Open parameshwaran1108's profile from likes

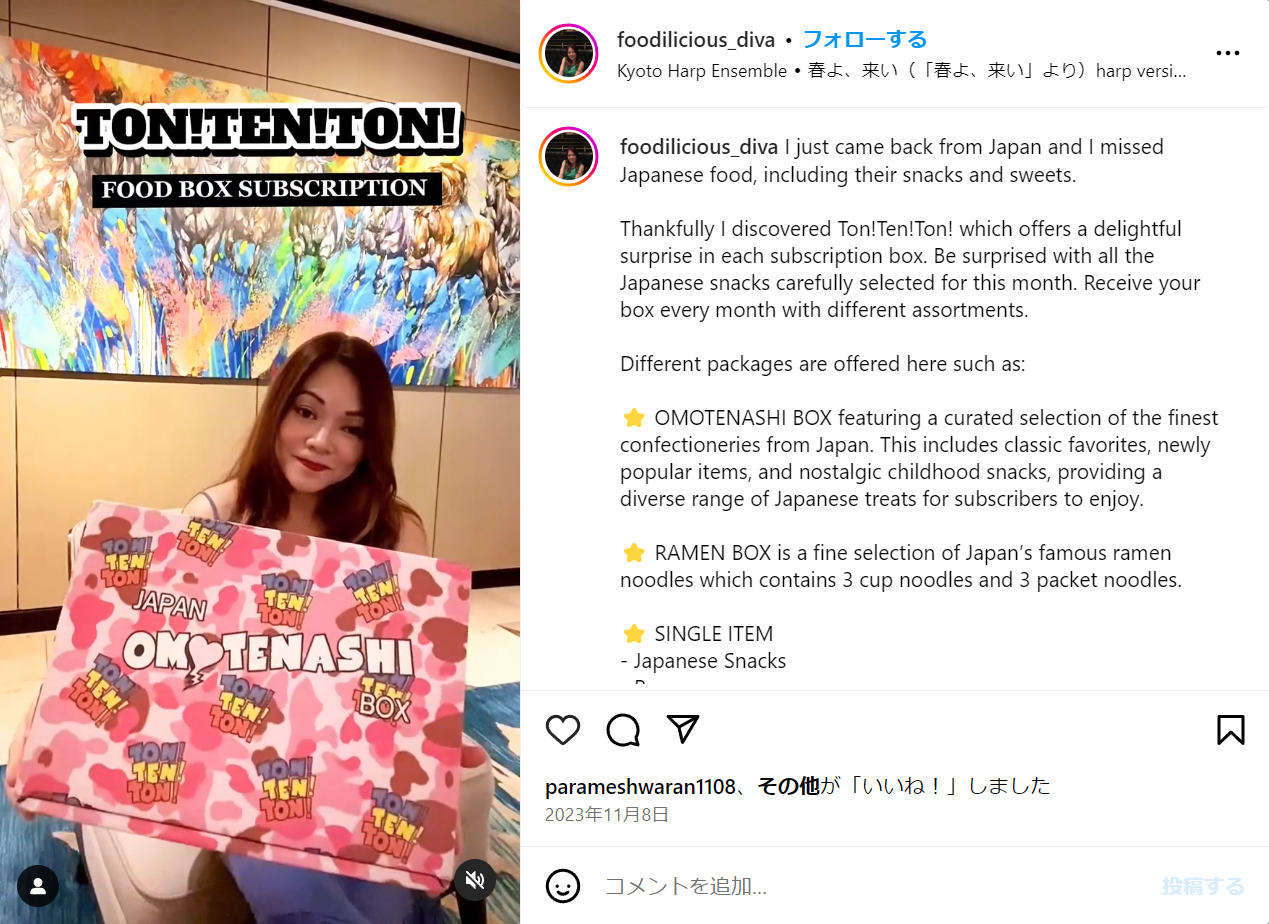(x=640, y=786)
